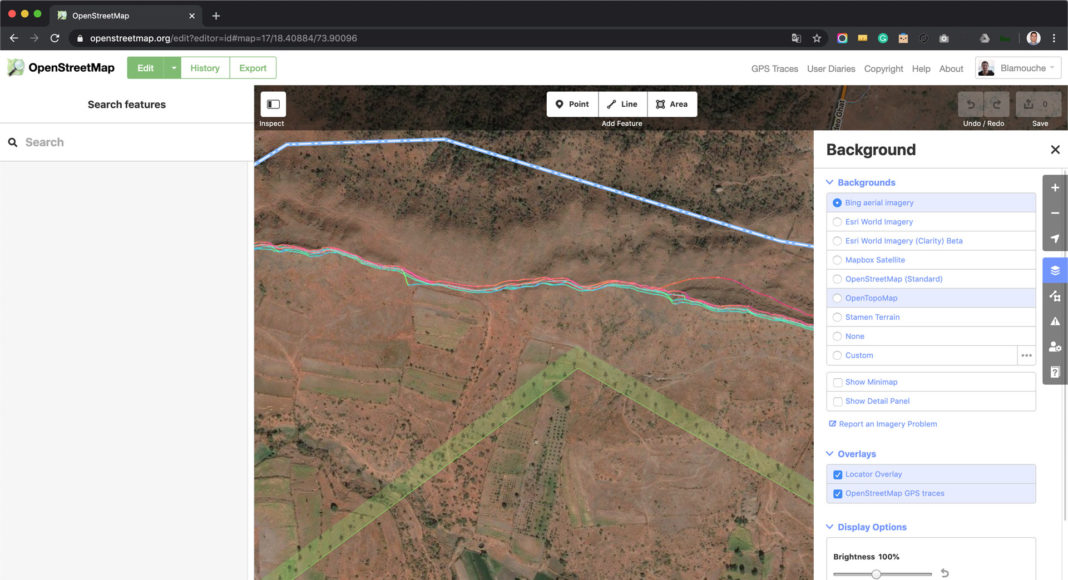Image resolution: width=1068 pixels, height=580 pixels.
Task: Close the Background panel
Action: click(x=1054, y=150)
